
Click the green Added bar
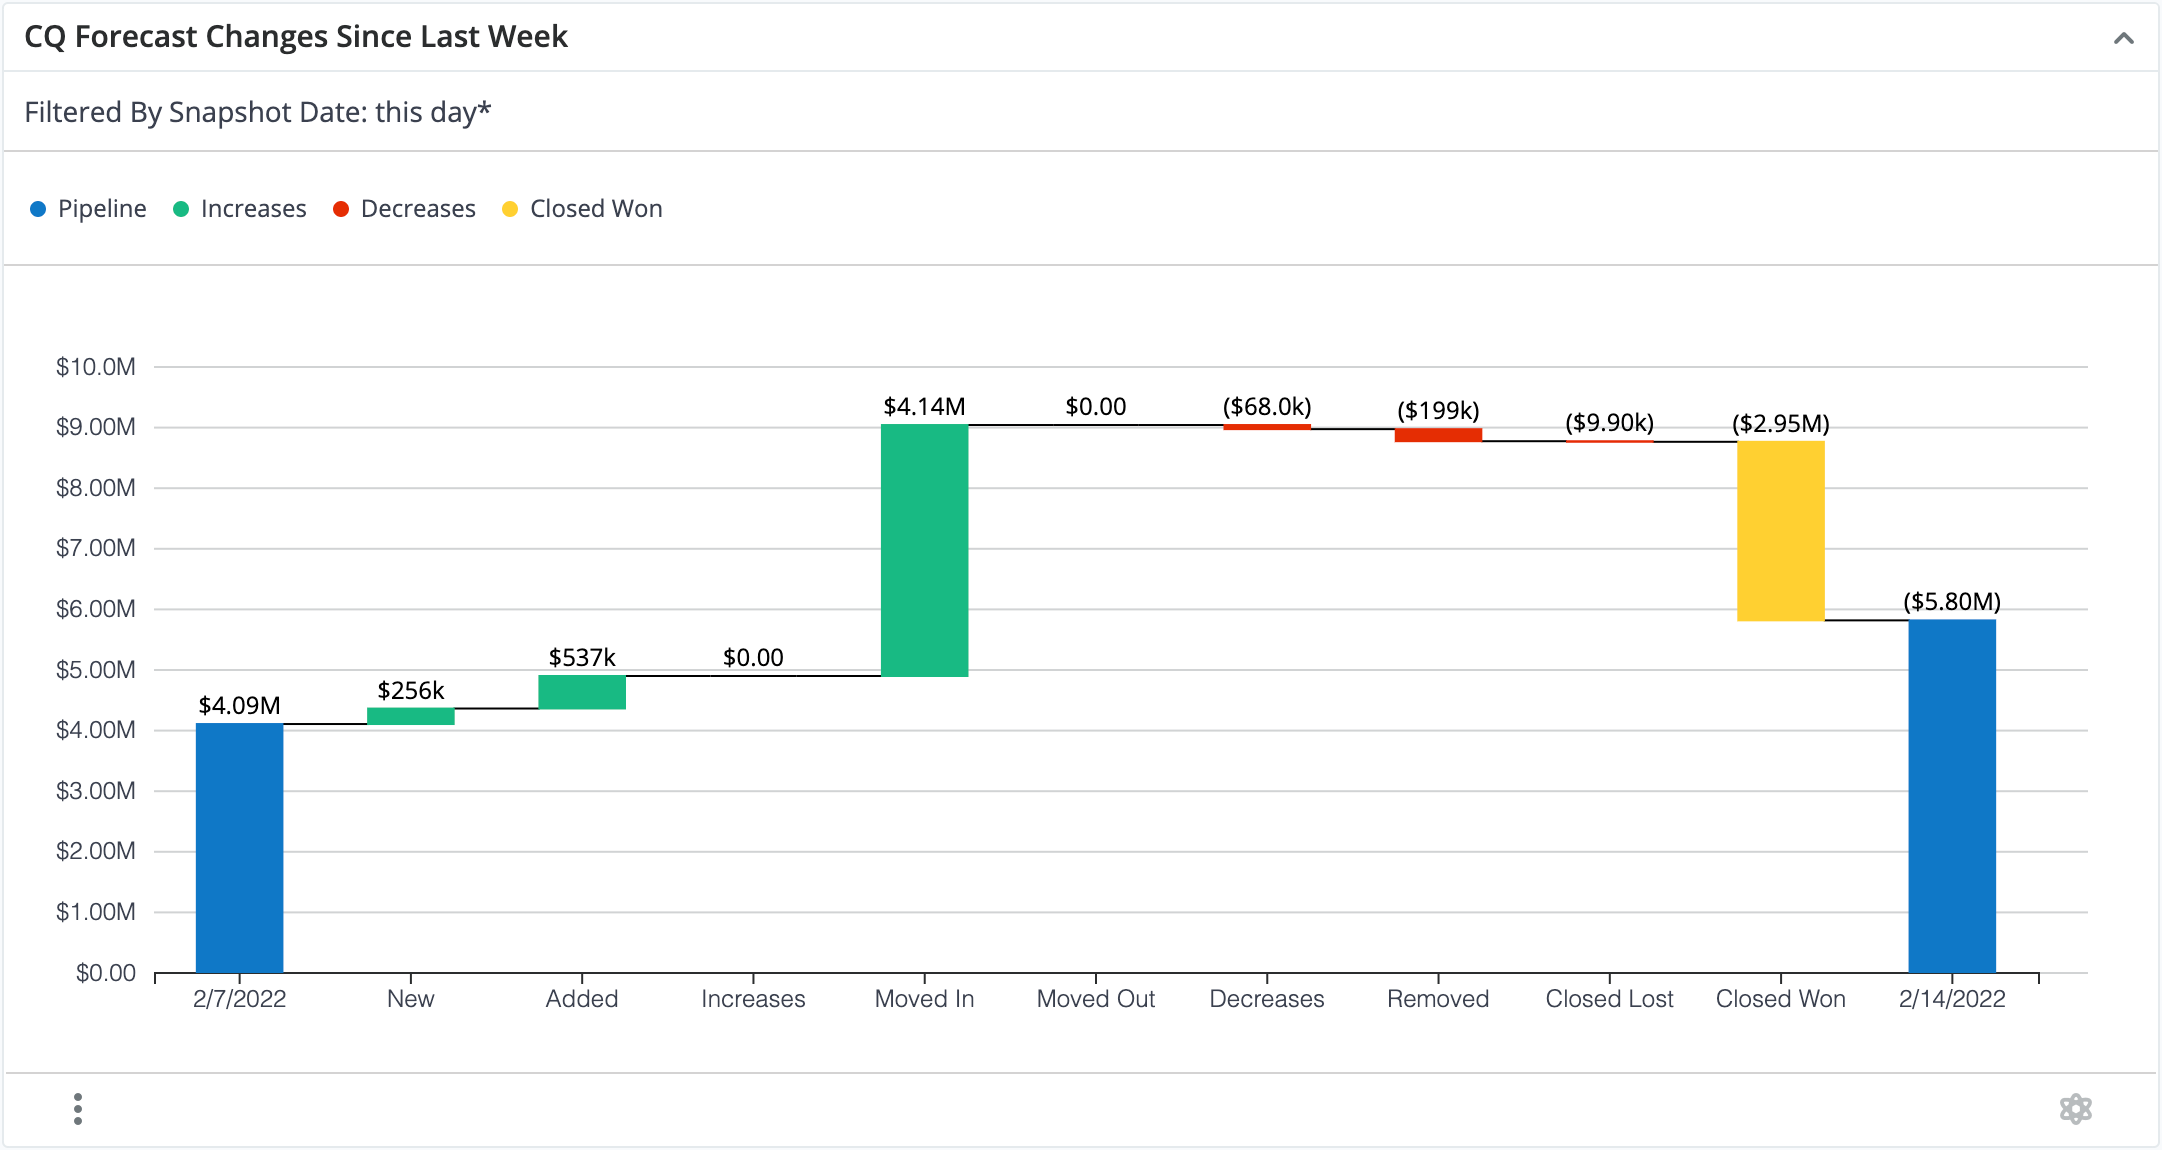pyautogui.click(x=582, y=692)
